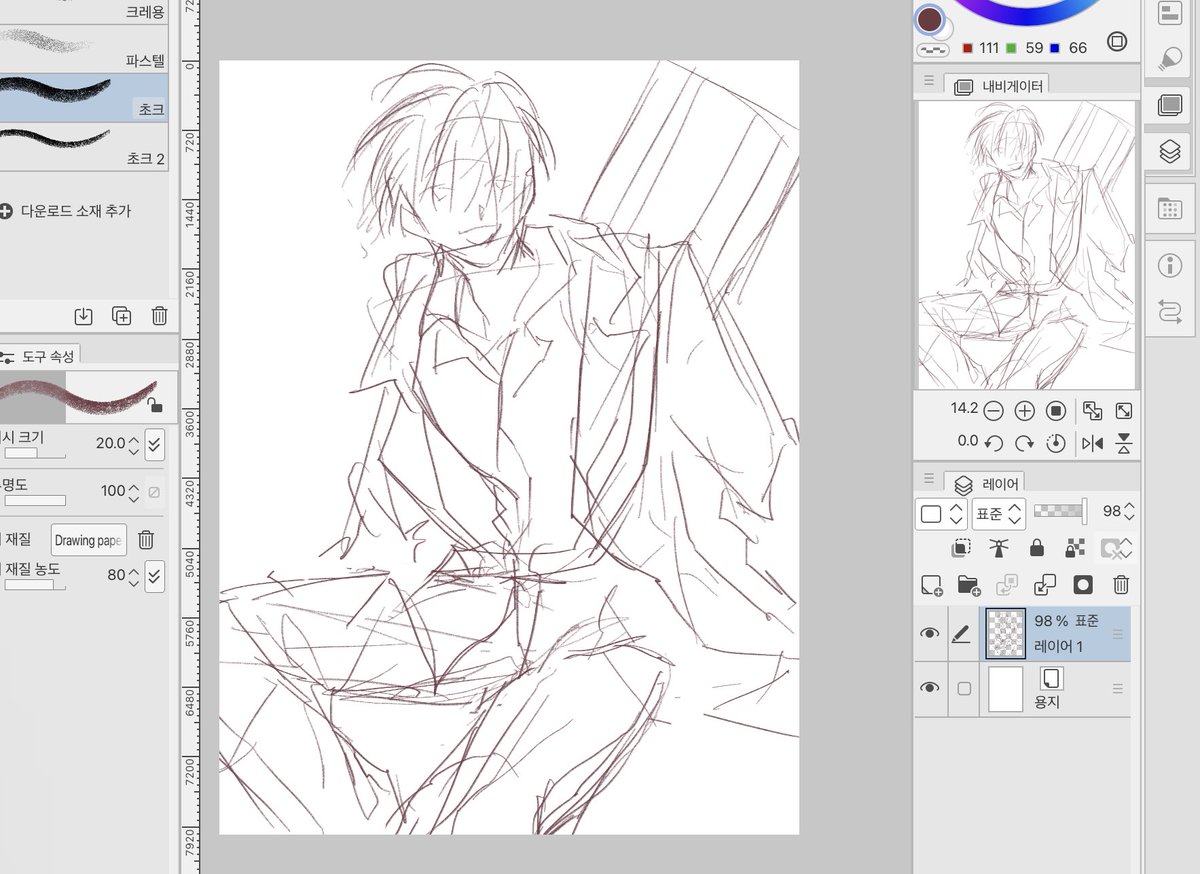Delete the Drawing paper texture
Image resolution: width=1200 pixels, height=874 pixels.
click(146, 540)
